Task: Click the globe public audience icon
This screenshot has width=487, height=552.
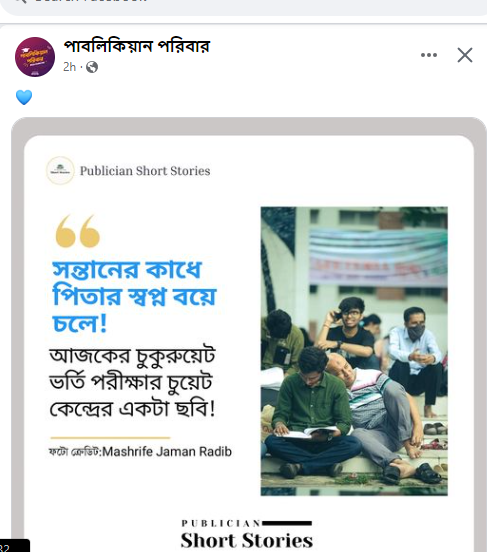Action: pyautogui.click(x=92, y=67)
